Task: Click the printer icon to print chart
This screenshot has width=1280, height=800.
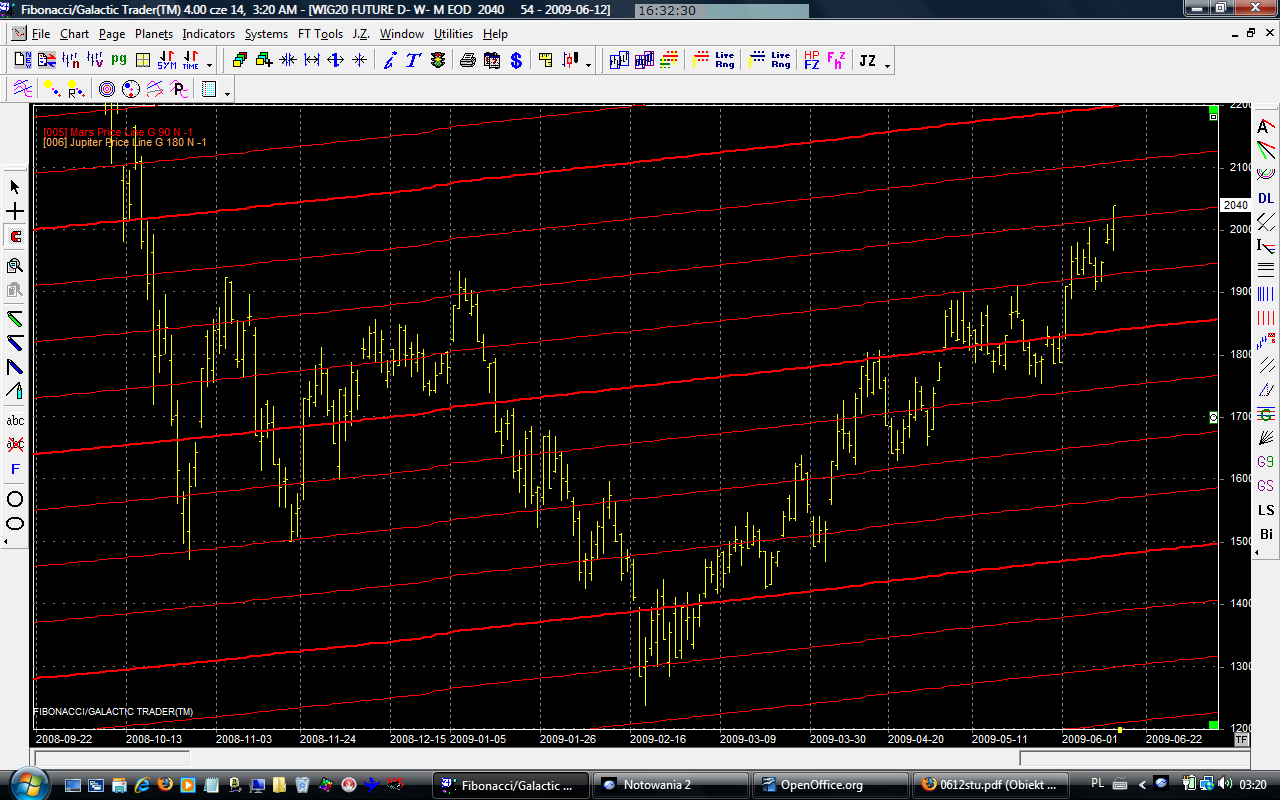Action: (467, 60)
